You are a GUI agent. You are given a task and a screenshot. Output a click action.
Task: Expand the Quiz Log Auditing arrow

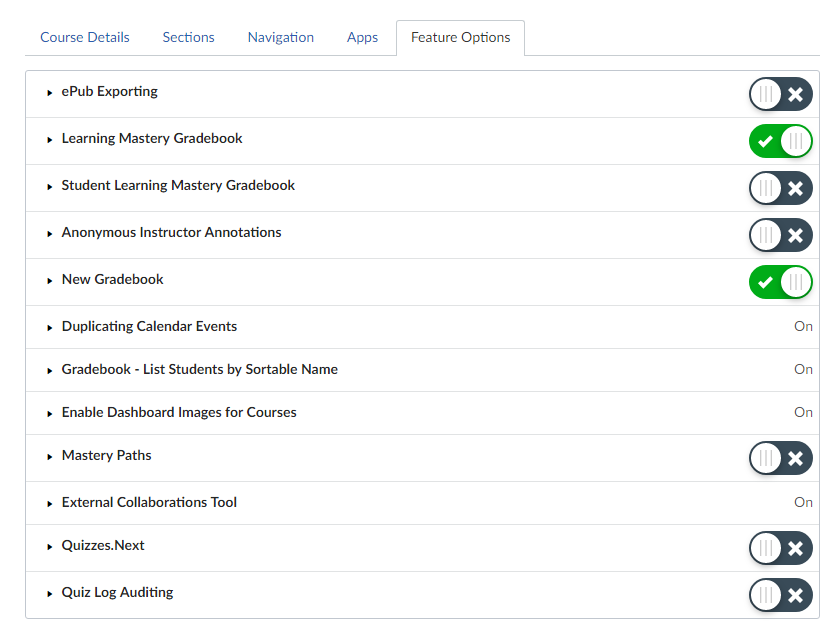[50, 594]
